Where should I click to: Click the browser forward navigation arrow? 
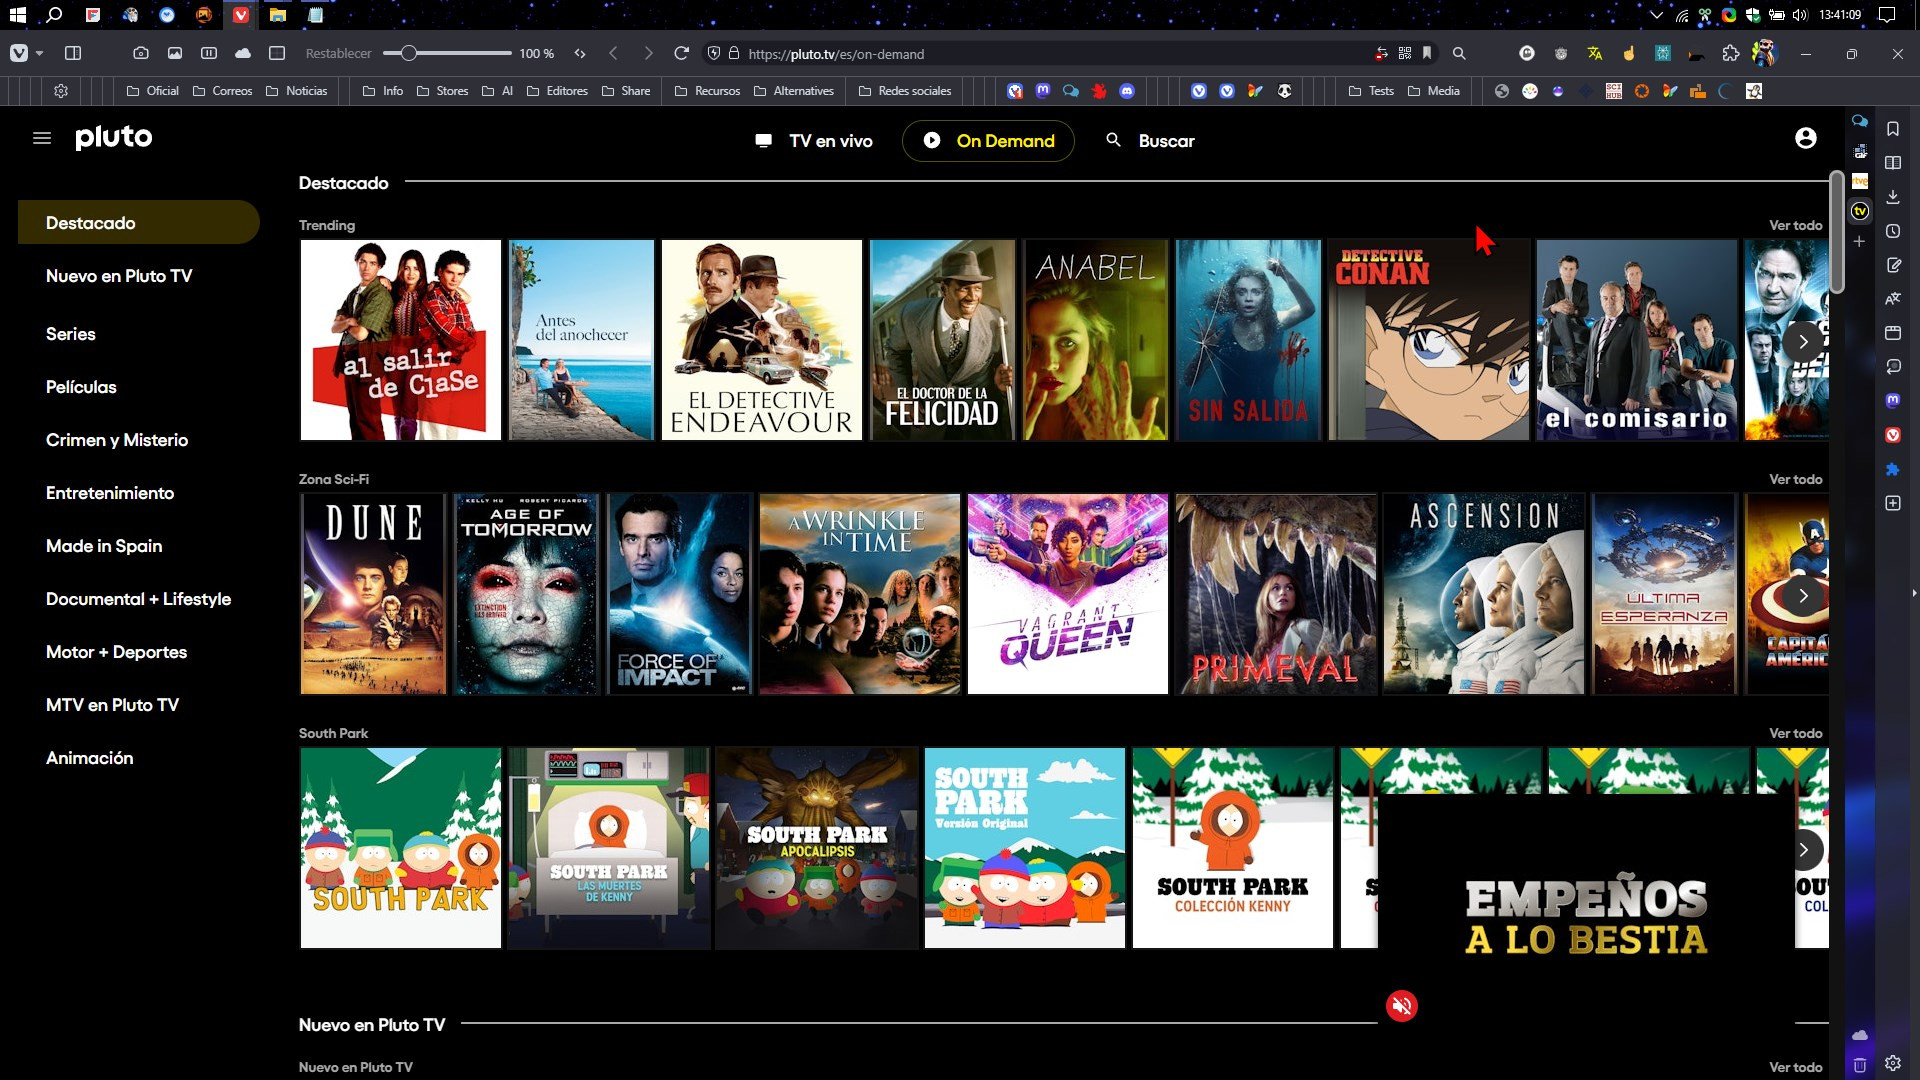647,53
